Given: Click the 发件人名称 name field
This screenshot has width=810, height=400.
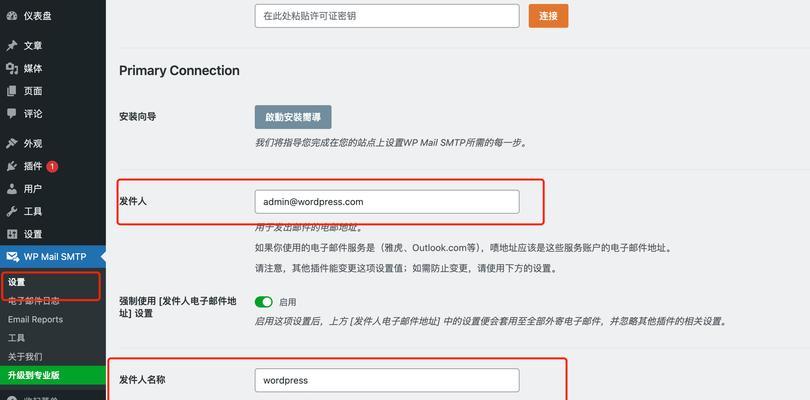Looking at the screenshot, I should [x=387, y=380].
